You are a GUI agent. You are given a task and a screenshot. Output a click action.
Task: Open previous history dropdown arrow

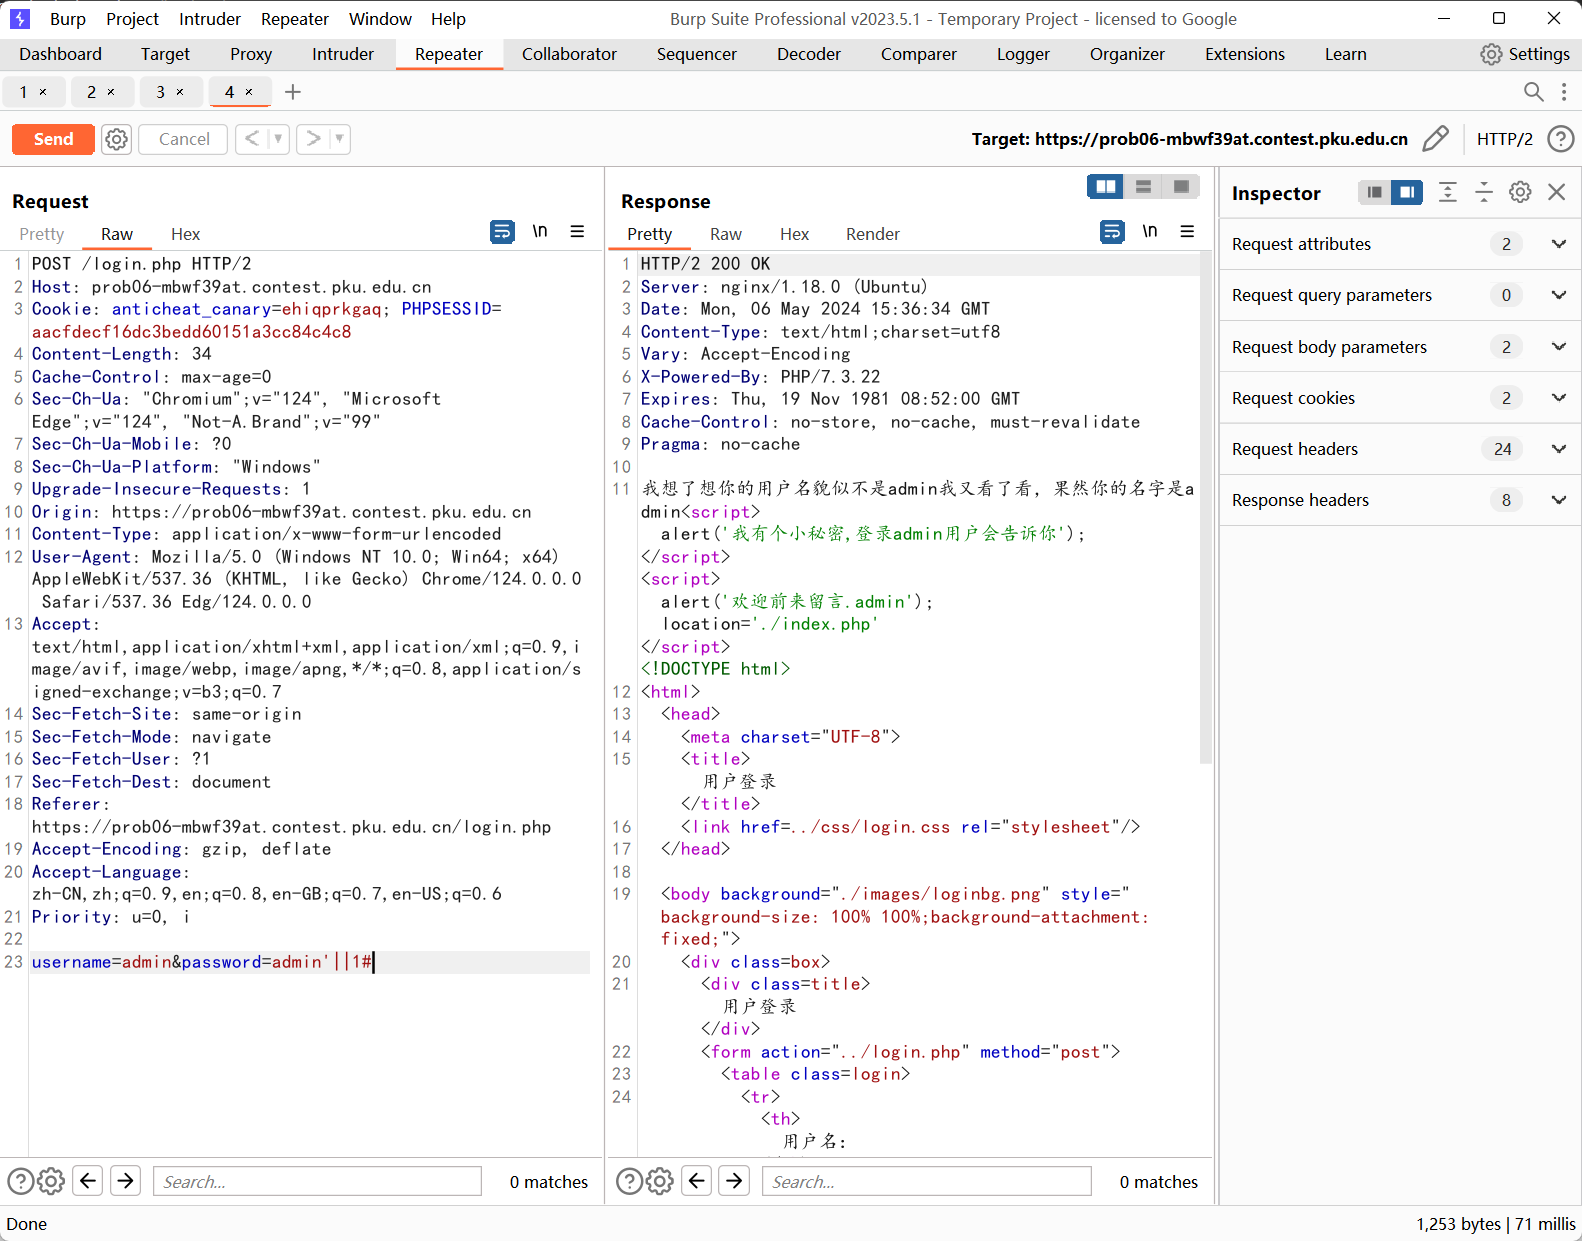(278, 139)
